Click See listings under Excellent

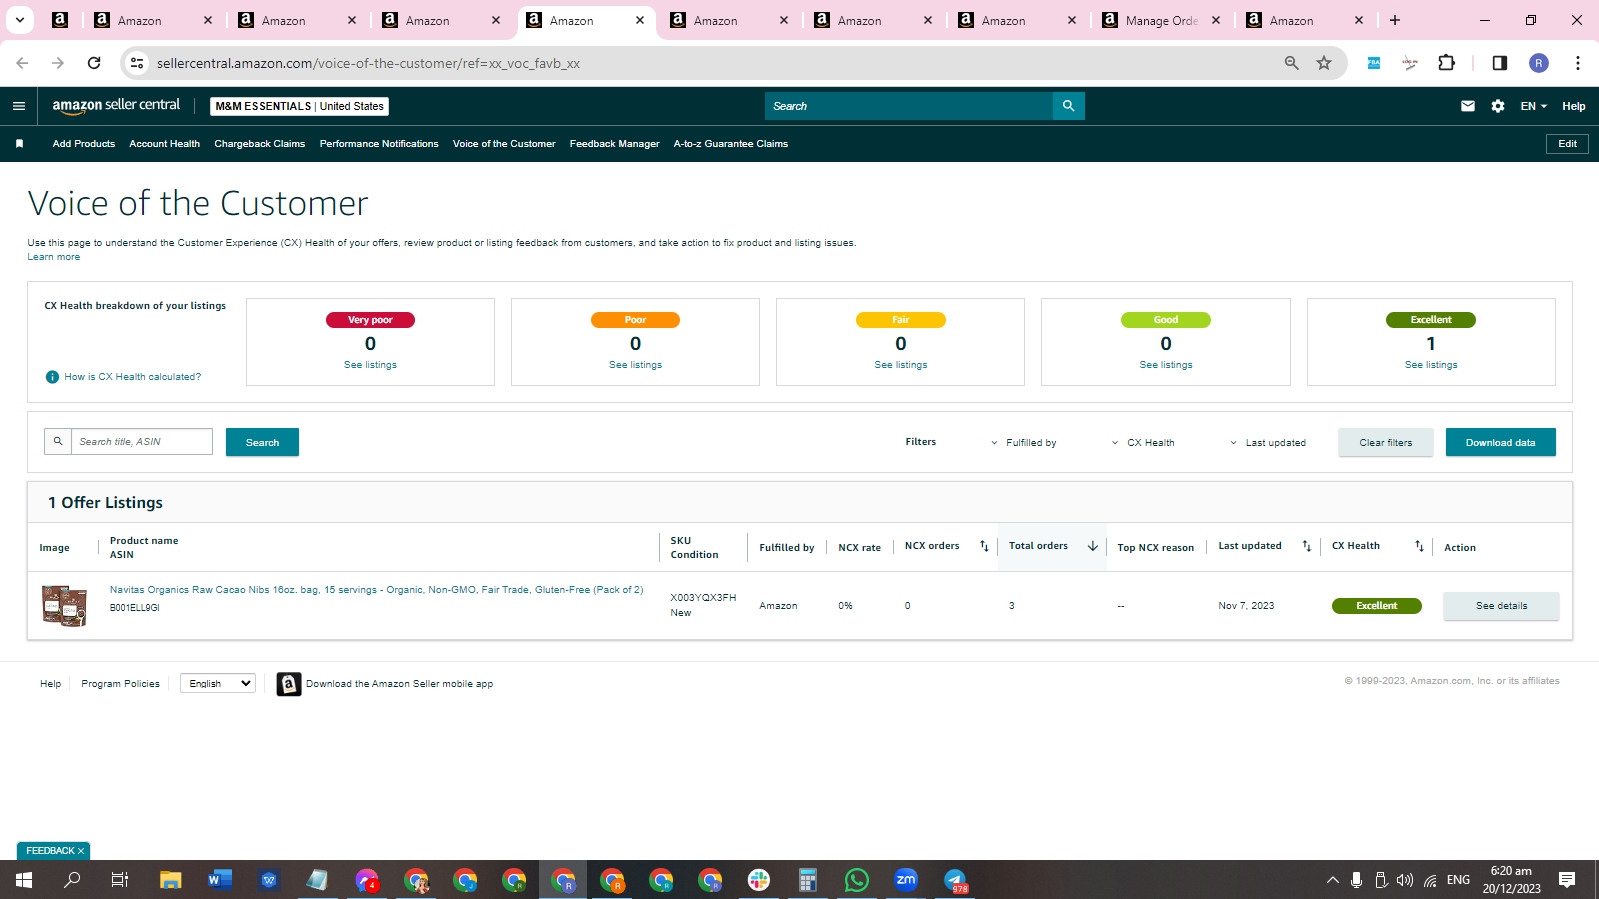point(1431,365)
